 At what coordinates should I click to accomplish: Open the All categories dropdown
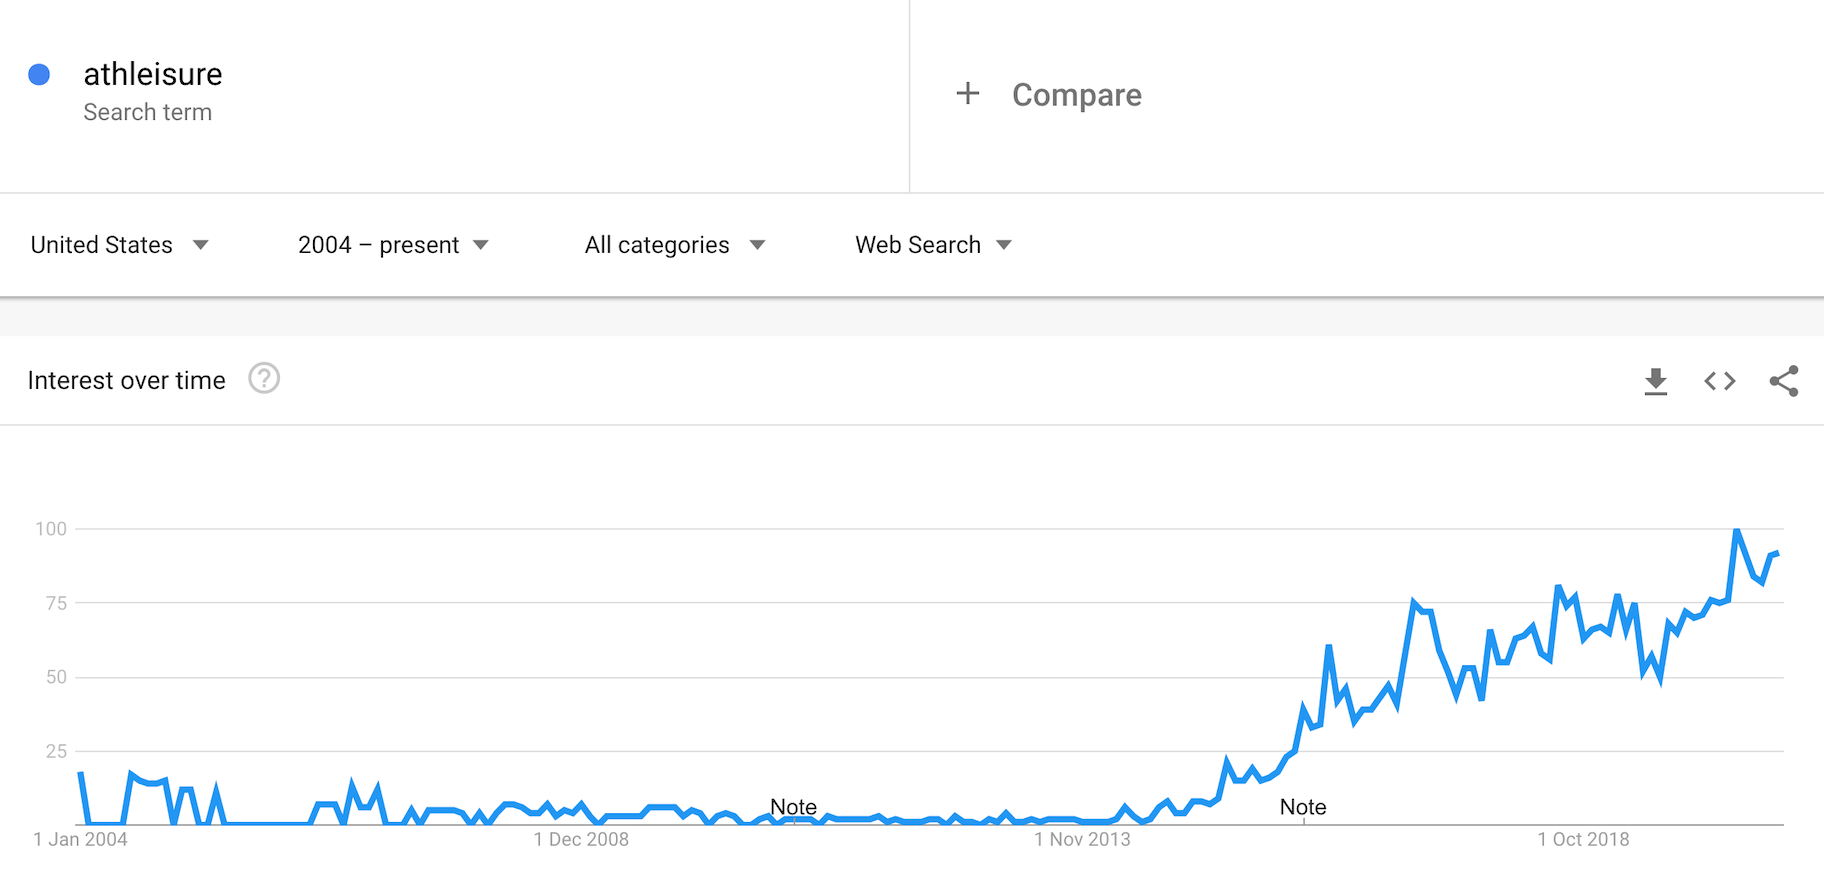[x=675, y=245]
